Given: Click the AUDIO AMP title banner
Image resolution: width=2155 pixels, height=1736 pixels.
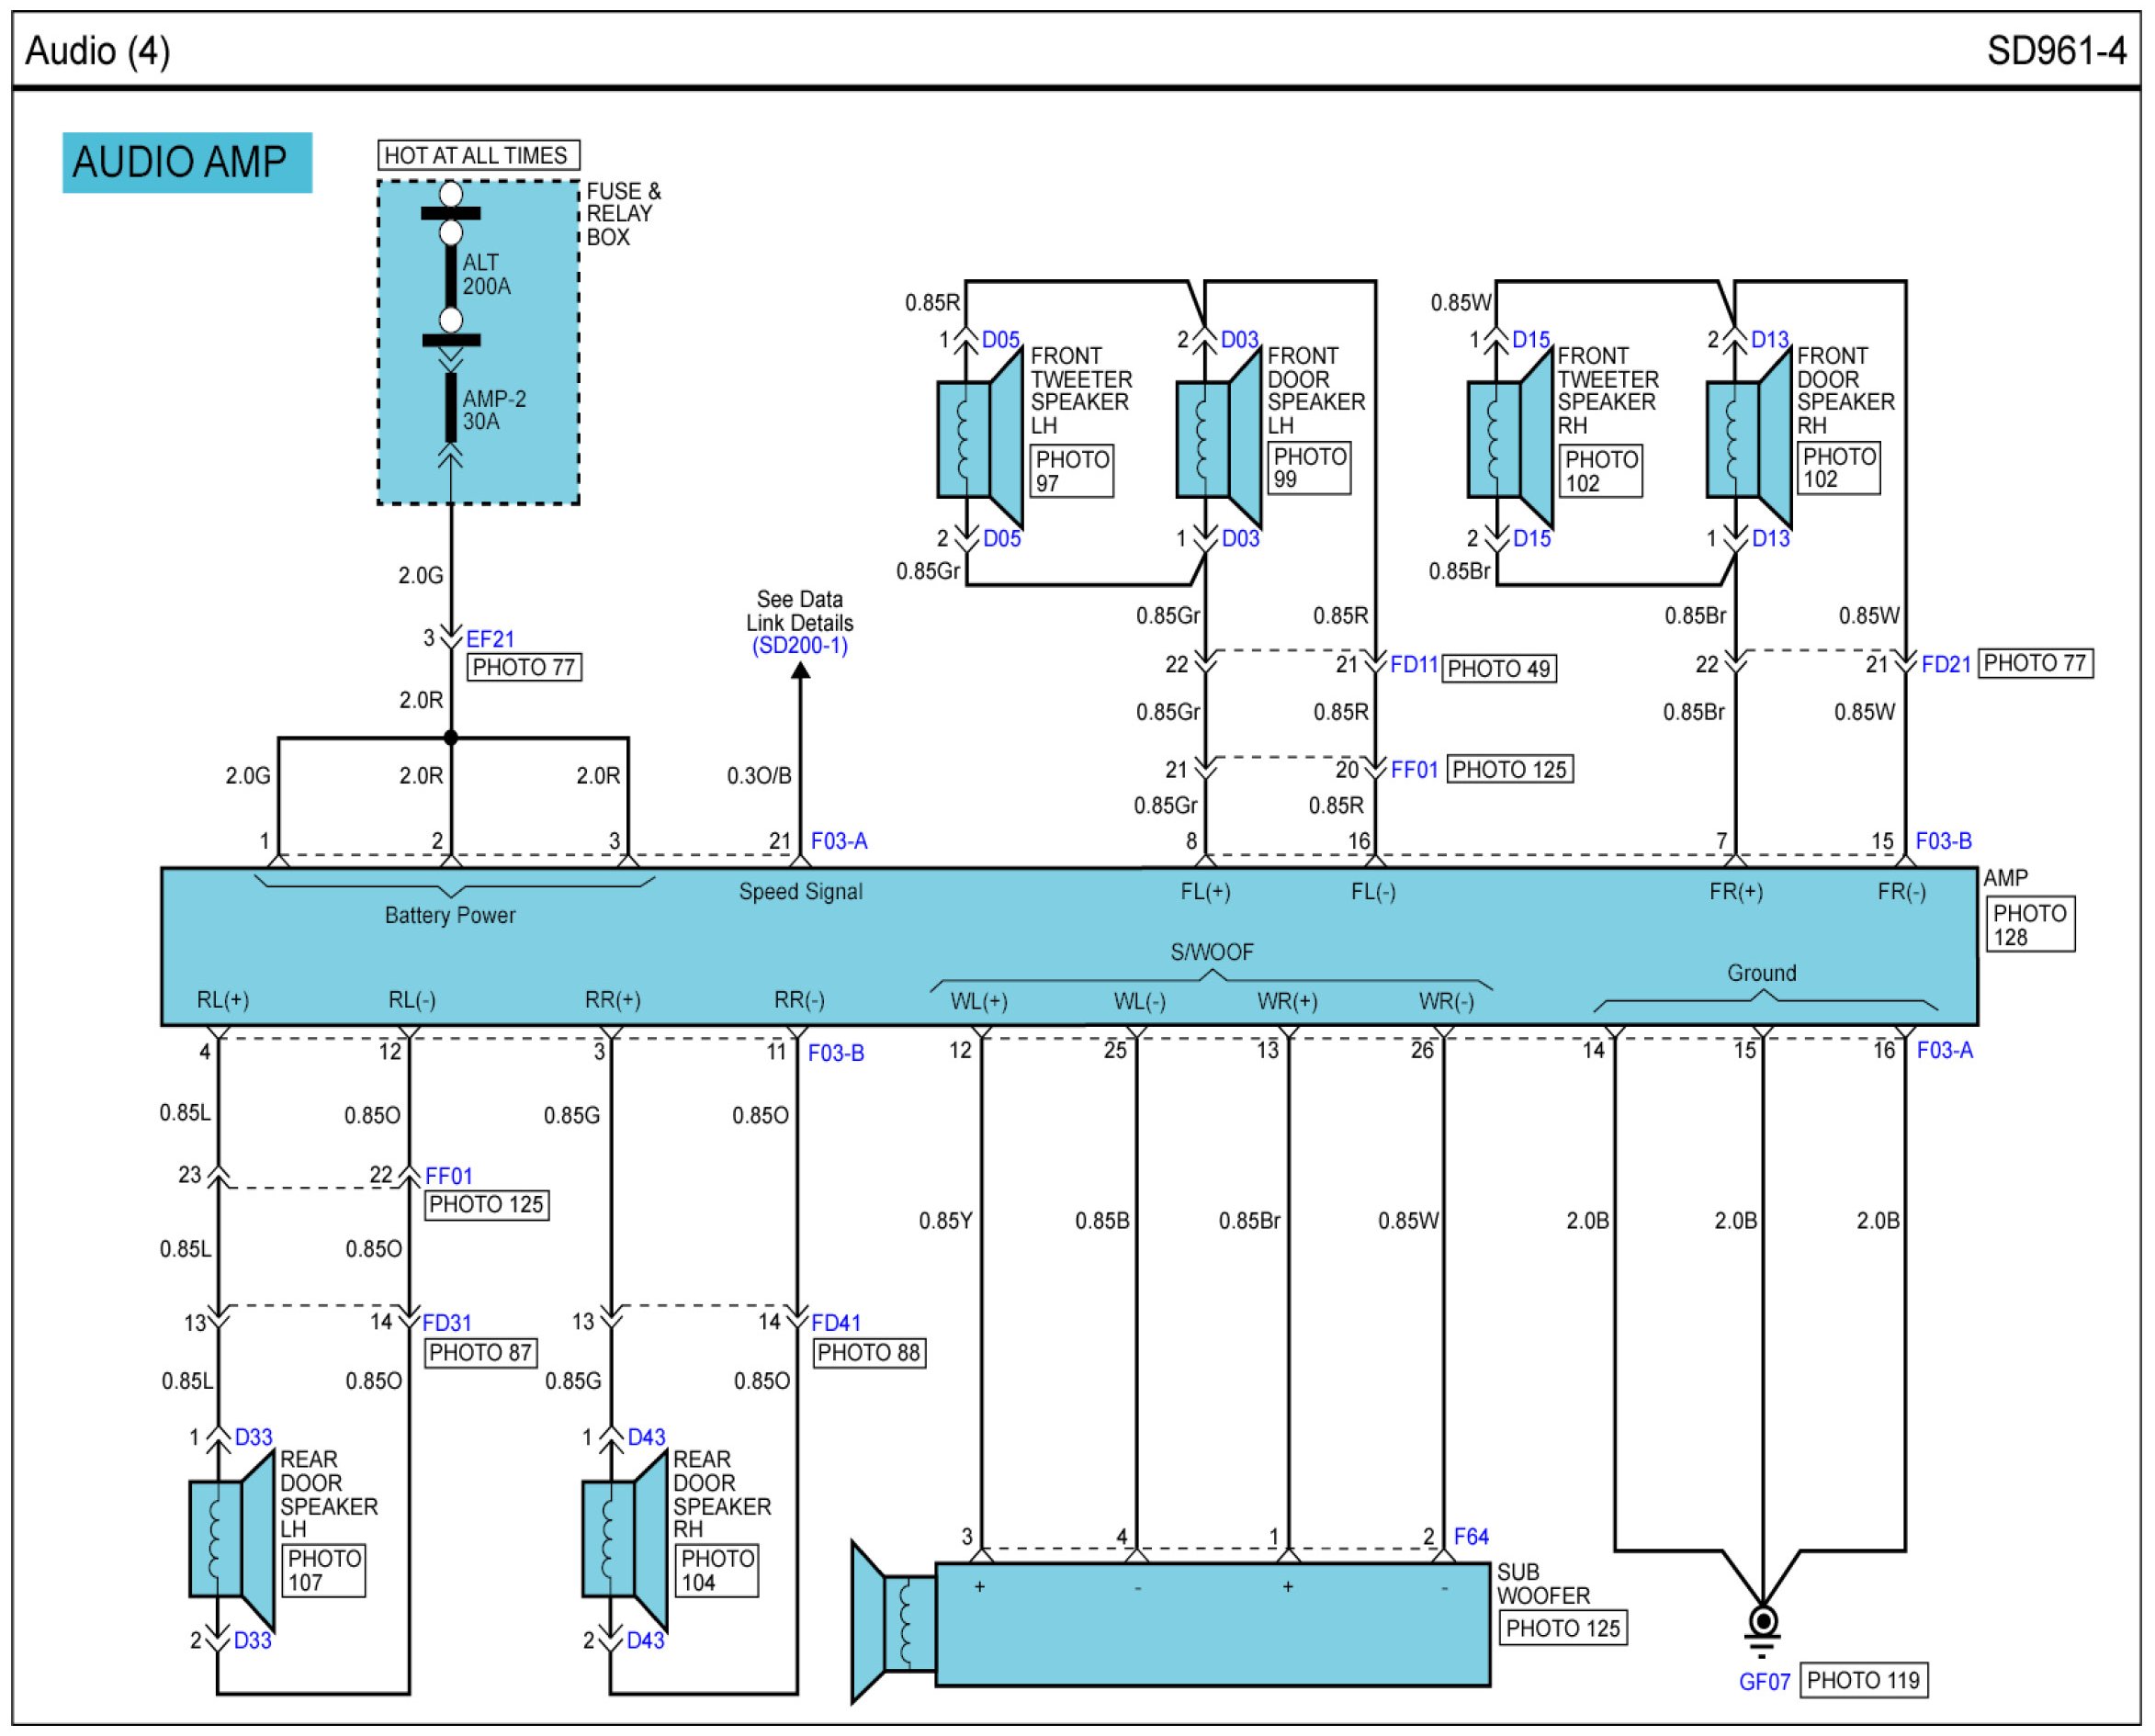Looking at the screenshot, I should (x=187, y=162).
